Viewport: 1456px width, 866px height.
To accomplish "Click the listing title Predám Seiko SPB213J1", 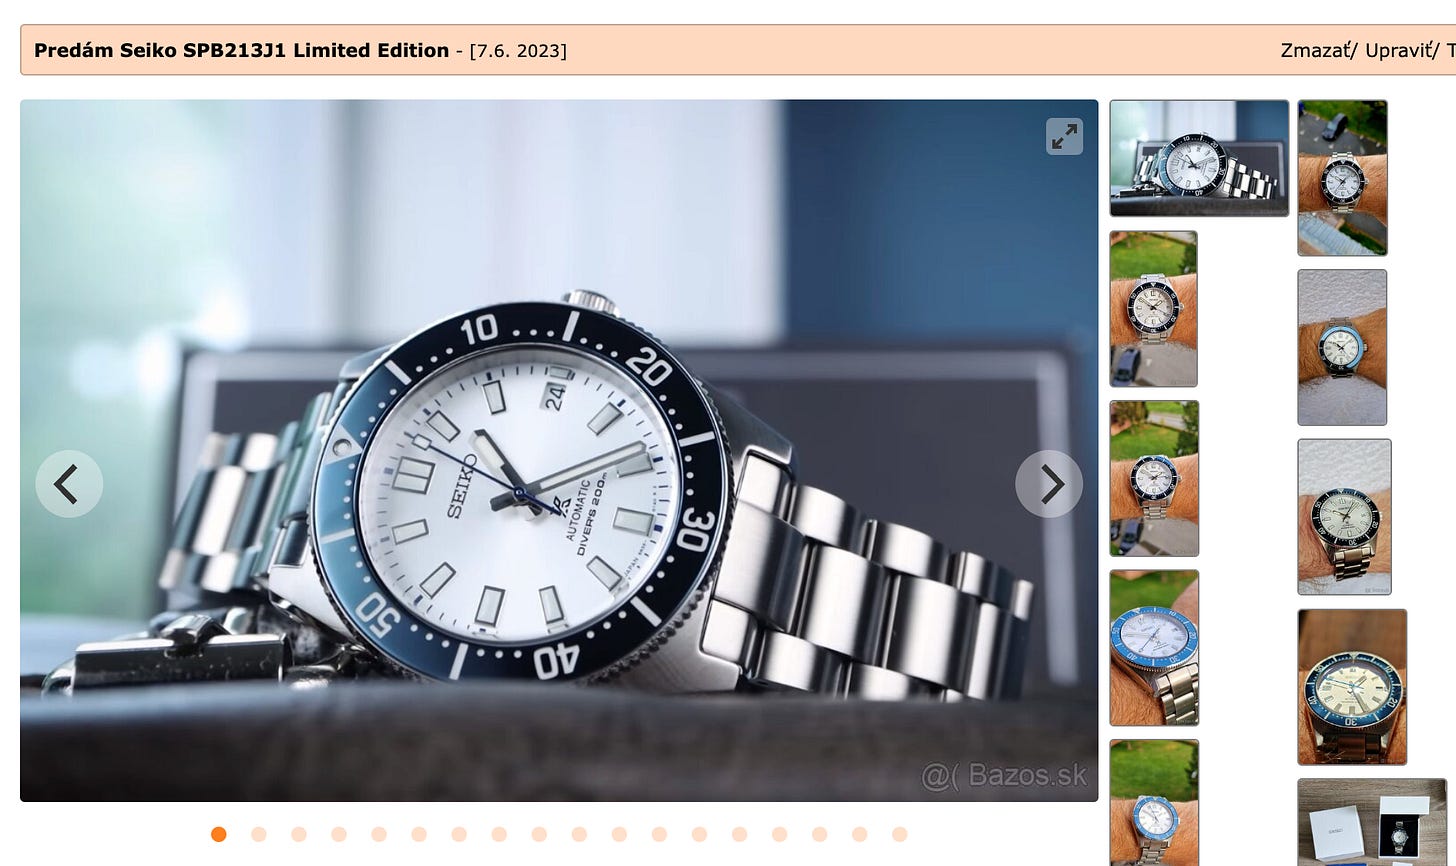I will (x=241, y=50).
